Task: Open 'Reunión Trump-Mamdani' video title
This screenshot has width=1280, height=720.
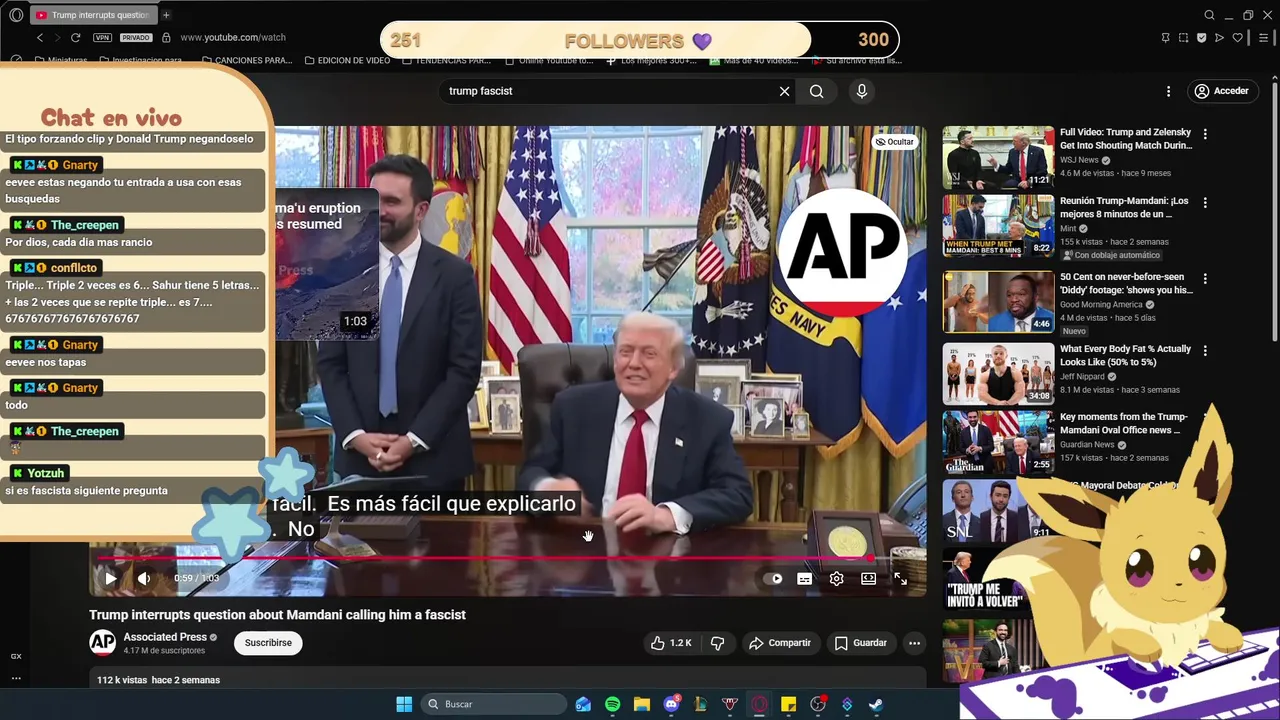Action: (1124, 207)
